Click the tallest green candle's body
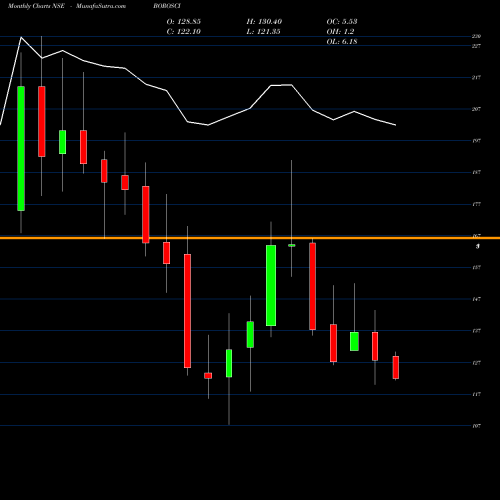Screen dimensions: 500x500 (21, 148)
